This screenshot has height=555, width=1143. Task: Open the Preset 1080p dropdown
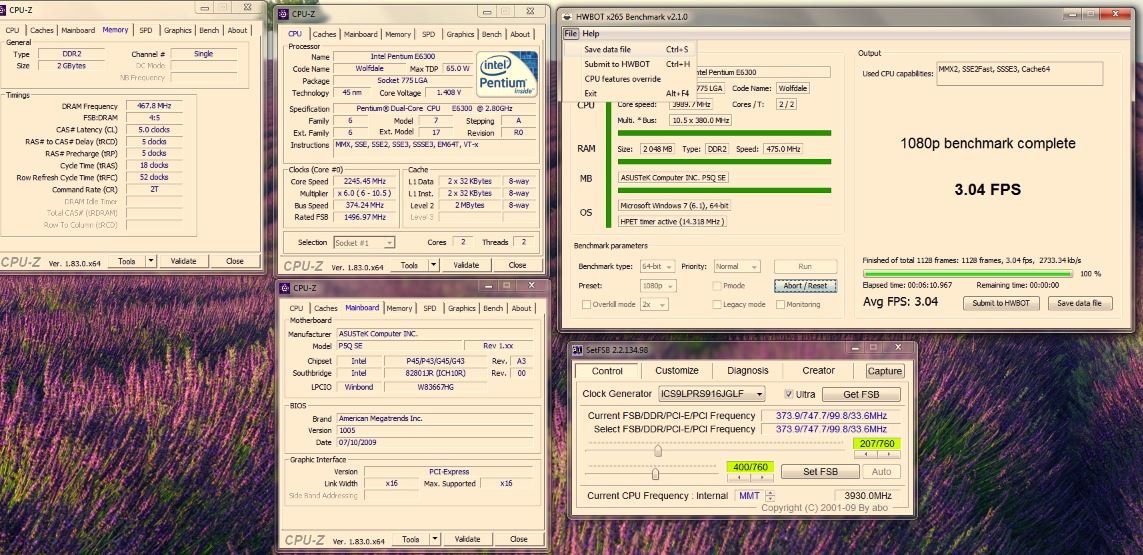pos(658,286)
